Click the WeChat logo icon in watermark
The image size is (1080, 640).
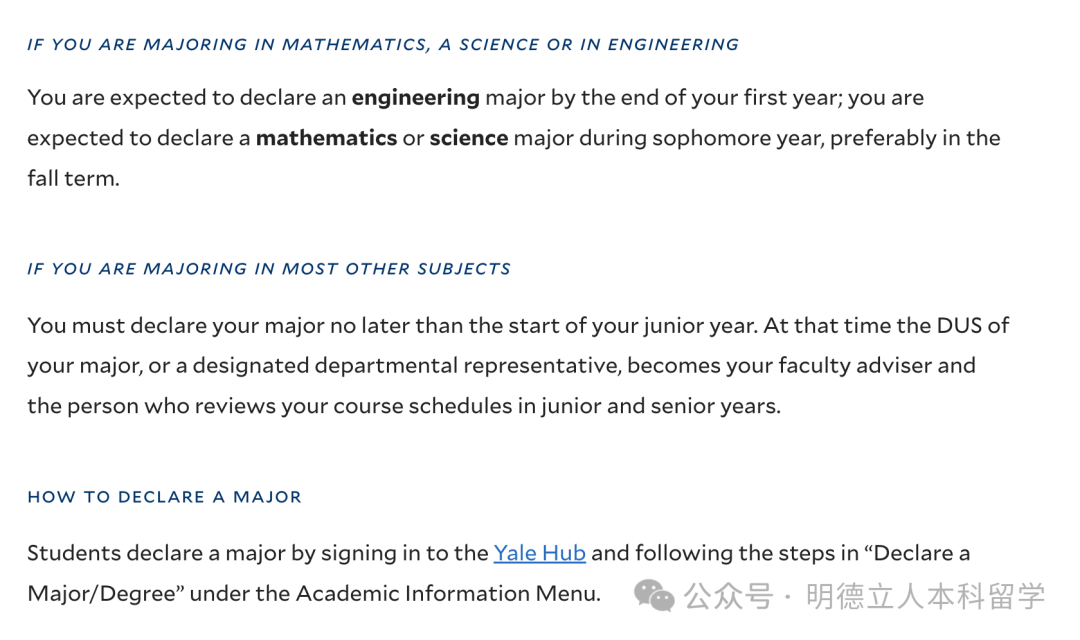655,597
